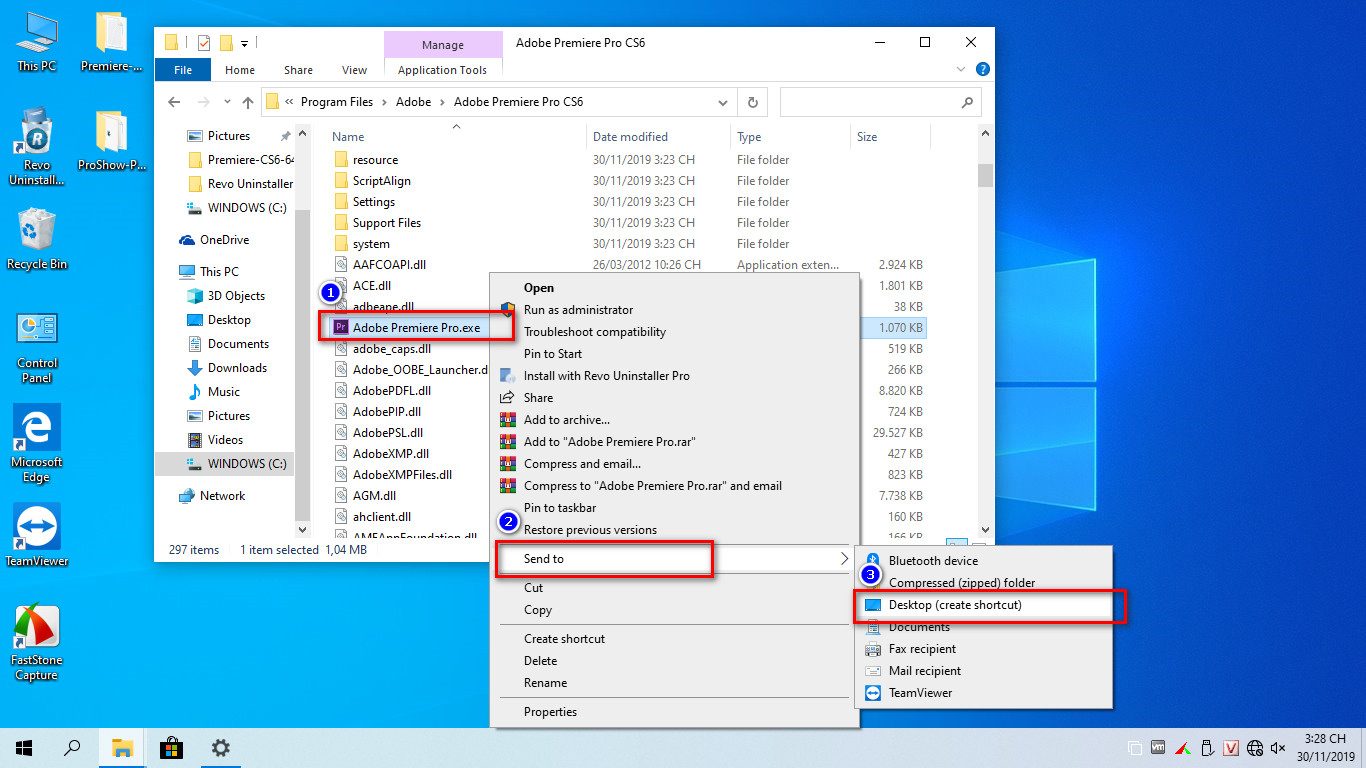Image resolution: width=1366 pixels, height=768 pixels.
Task: Select OneDrive in navigation pane
Action: tap(224, 240)
